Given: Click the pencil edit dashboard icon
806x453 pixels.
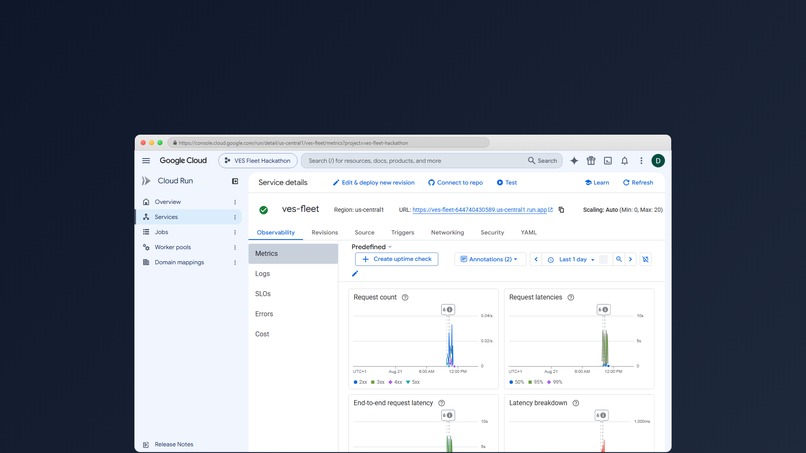Looking at the screenshot, I should (355, 274).
